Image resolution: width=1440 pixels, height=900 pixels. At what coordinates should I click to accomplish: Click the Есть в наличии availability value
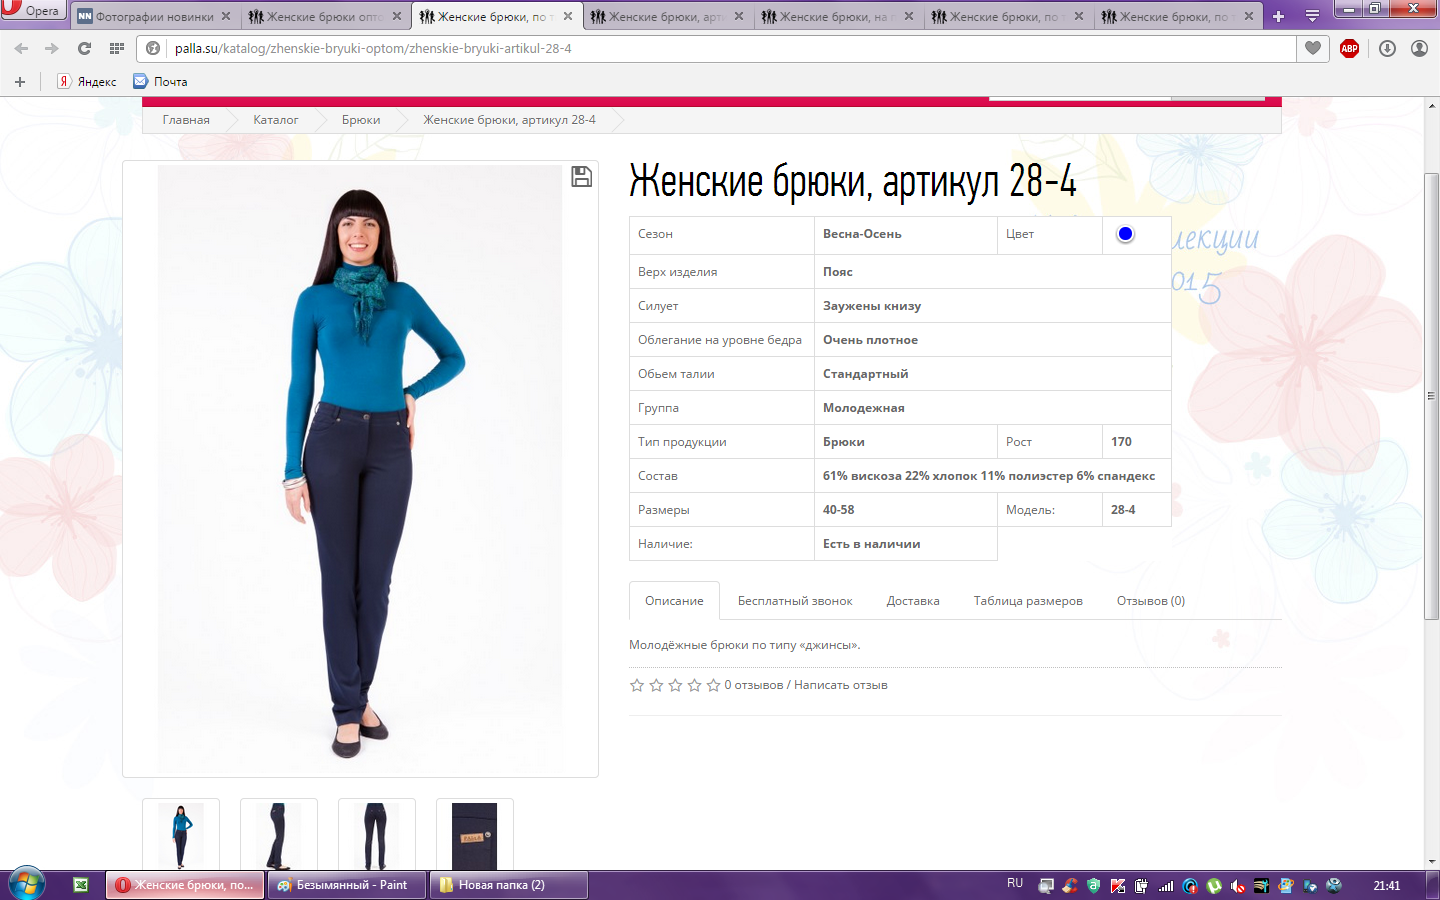pos(871,544)
